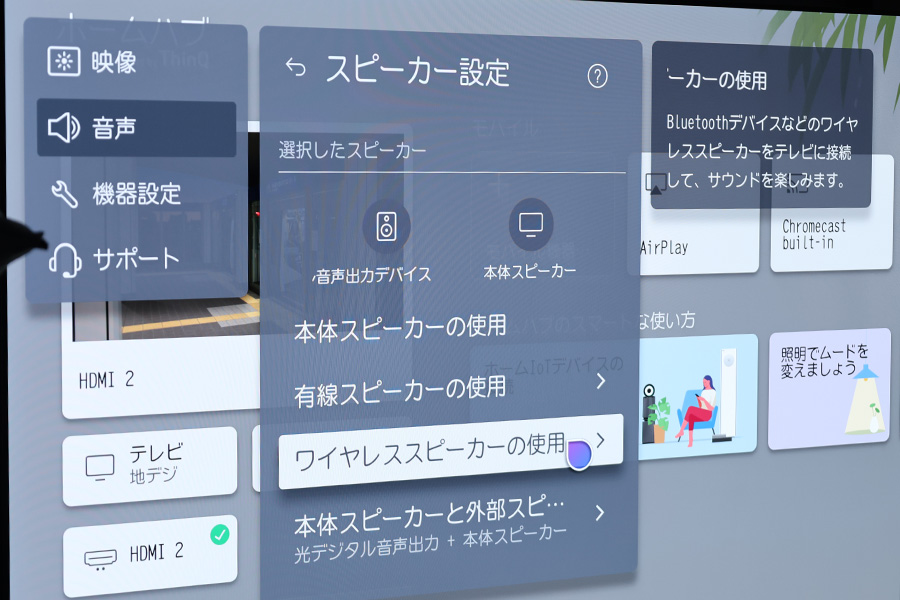Select ワイヤレススピーカーの使用 option
This screenshot has width=900, height=600.
point(451,452)
